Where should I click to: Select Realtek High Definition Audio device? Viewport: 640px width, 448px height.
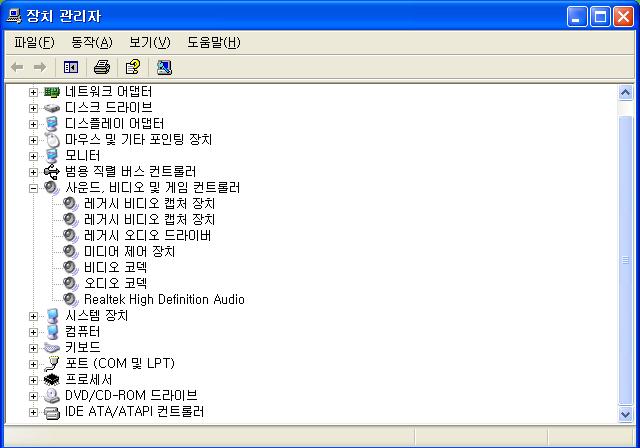point(164,299)
